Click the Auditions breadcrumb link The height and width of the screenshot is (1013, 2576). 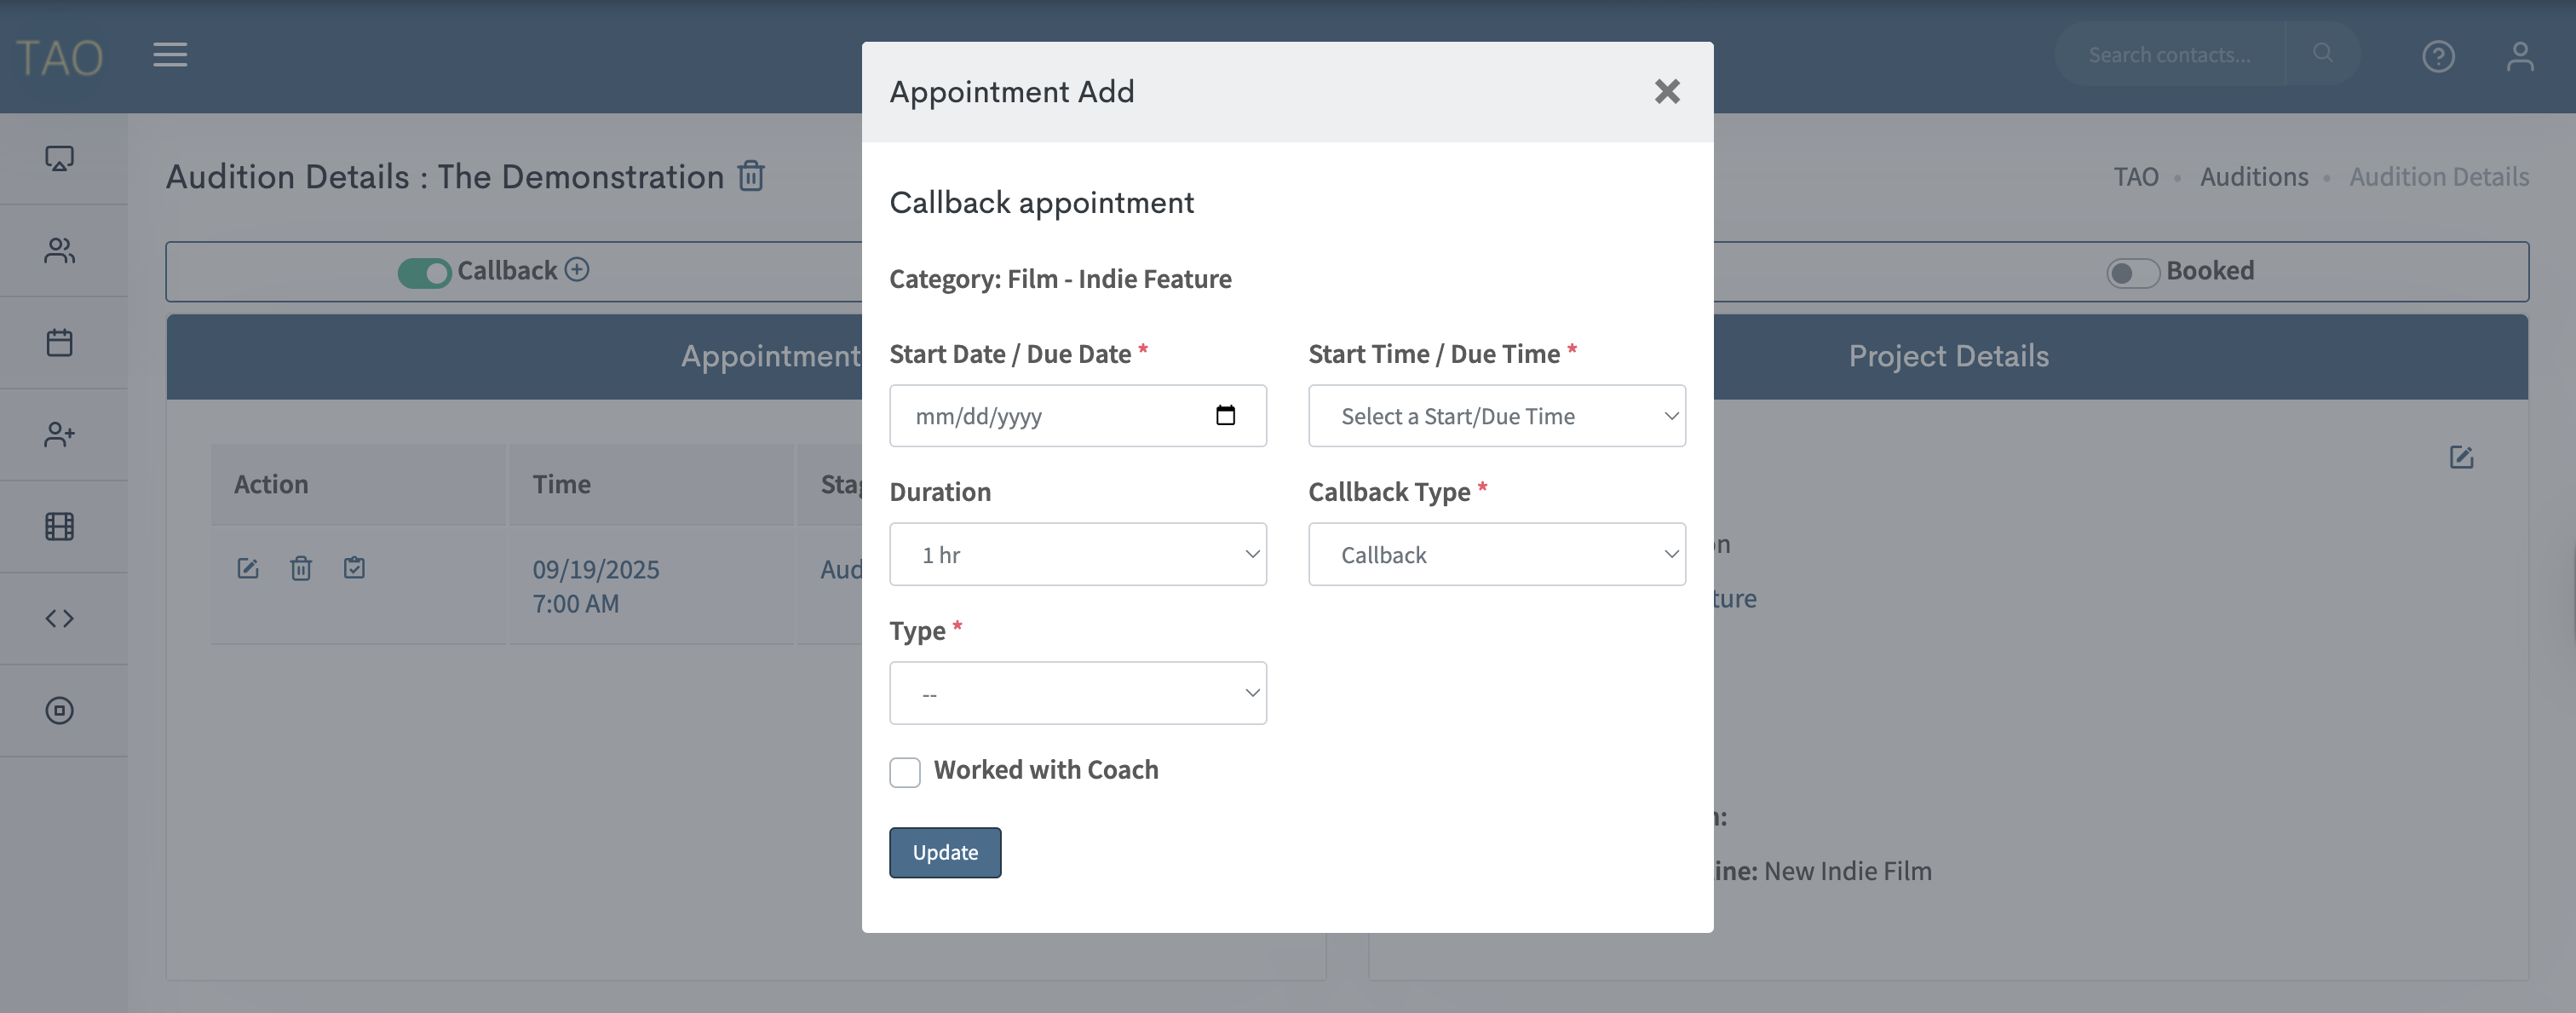[2253, 177]
